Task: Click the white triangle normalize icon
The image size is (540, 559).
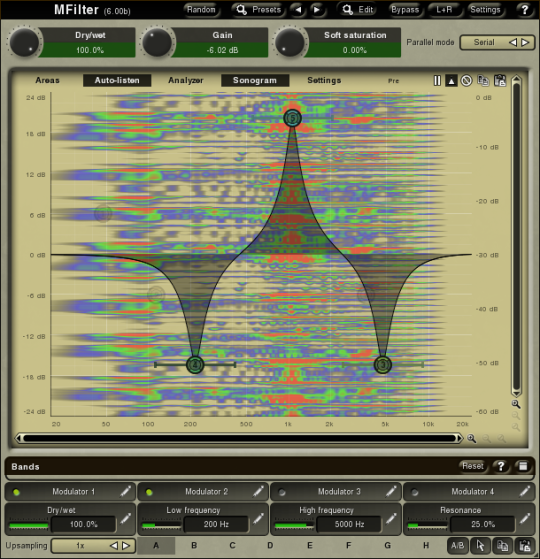Action: coord(451,81)
